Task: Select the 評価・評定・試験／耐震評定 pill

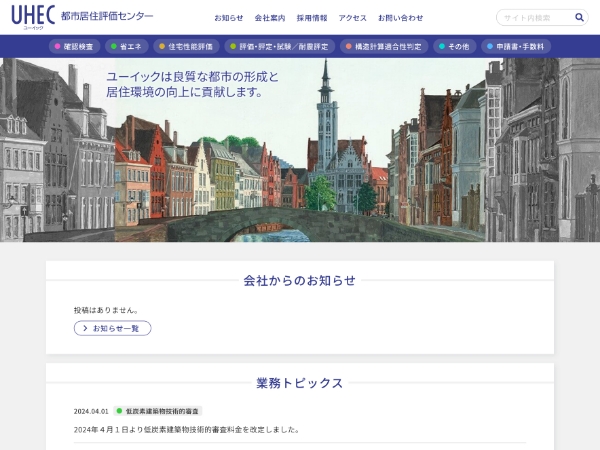Action: [280, 46]
